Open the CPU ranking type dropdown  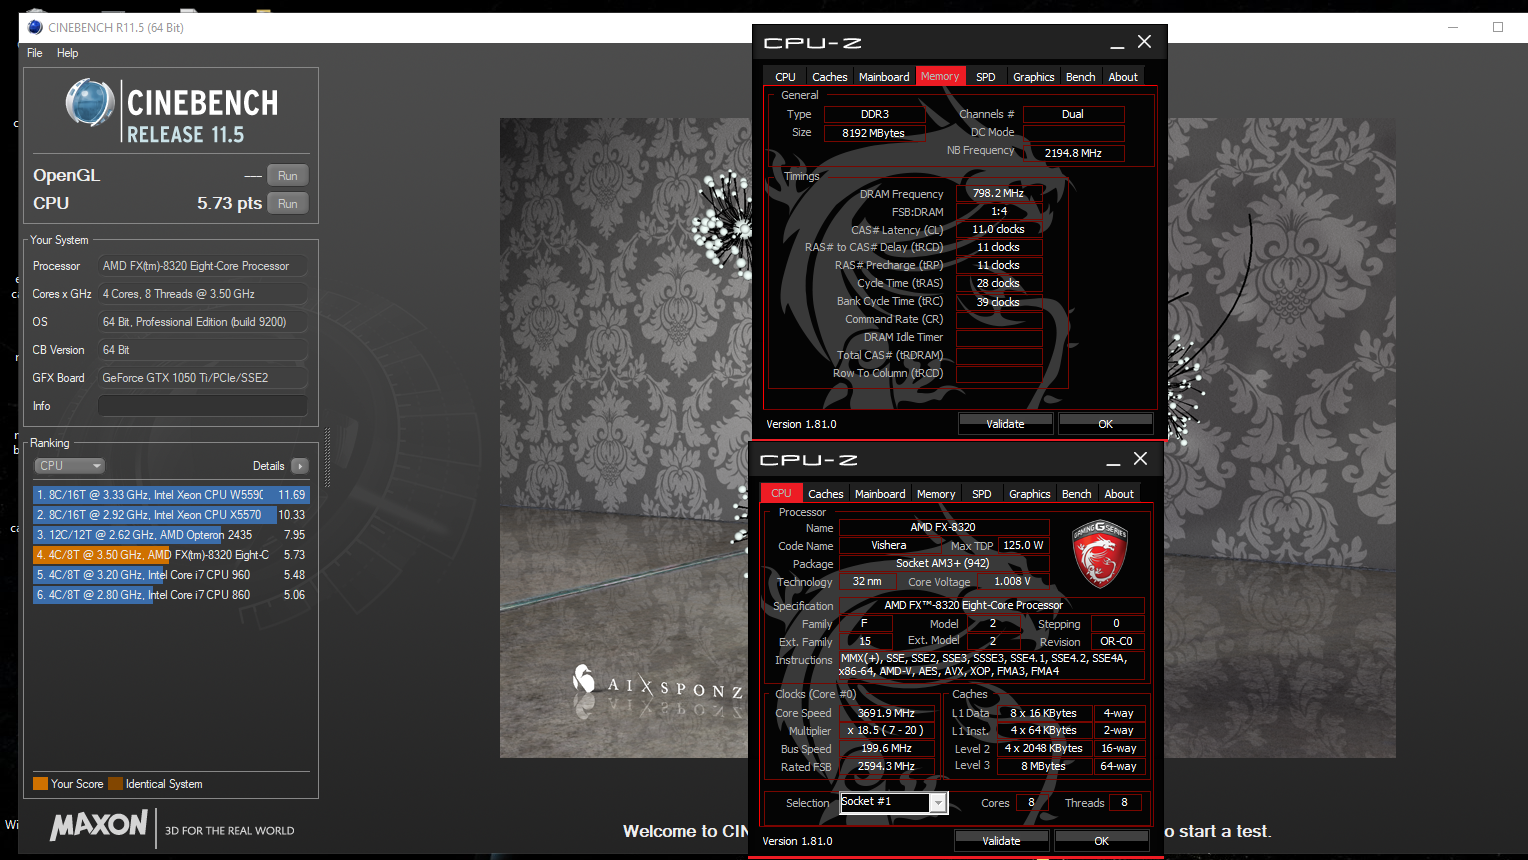click(70, 466)
